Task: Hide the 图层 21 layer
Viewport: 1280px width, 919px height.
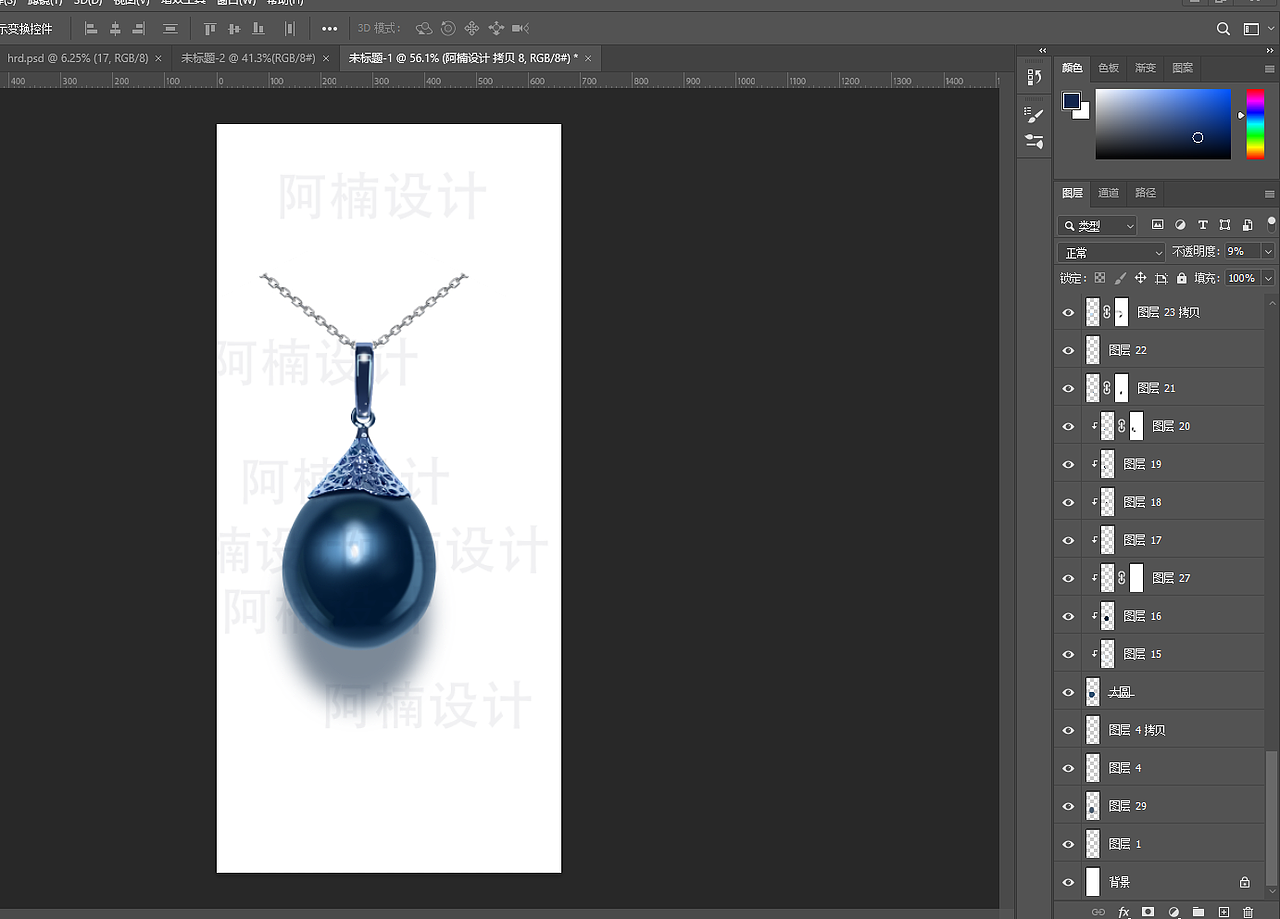Action: click(1068, 388)
